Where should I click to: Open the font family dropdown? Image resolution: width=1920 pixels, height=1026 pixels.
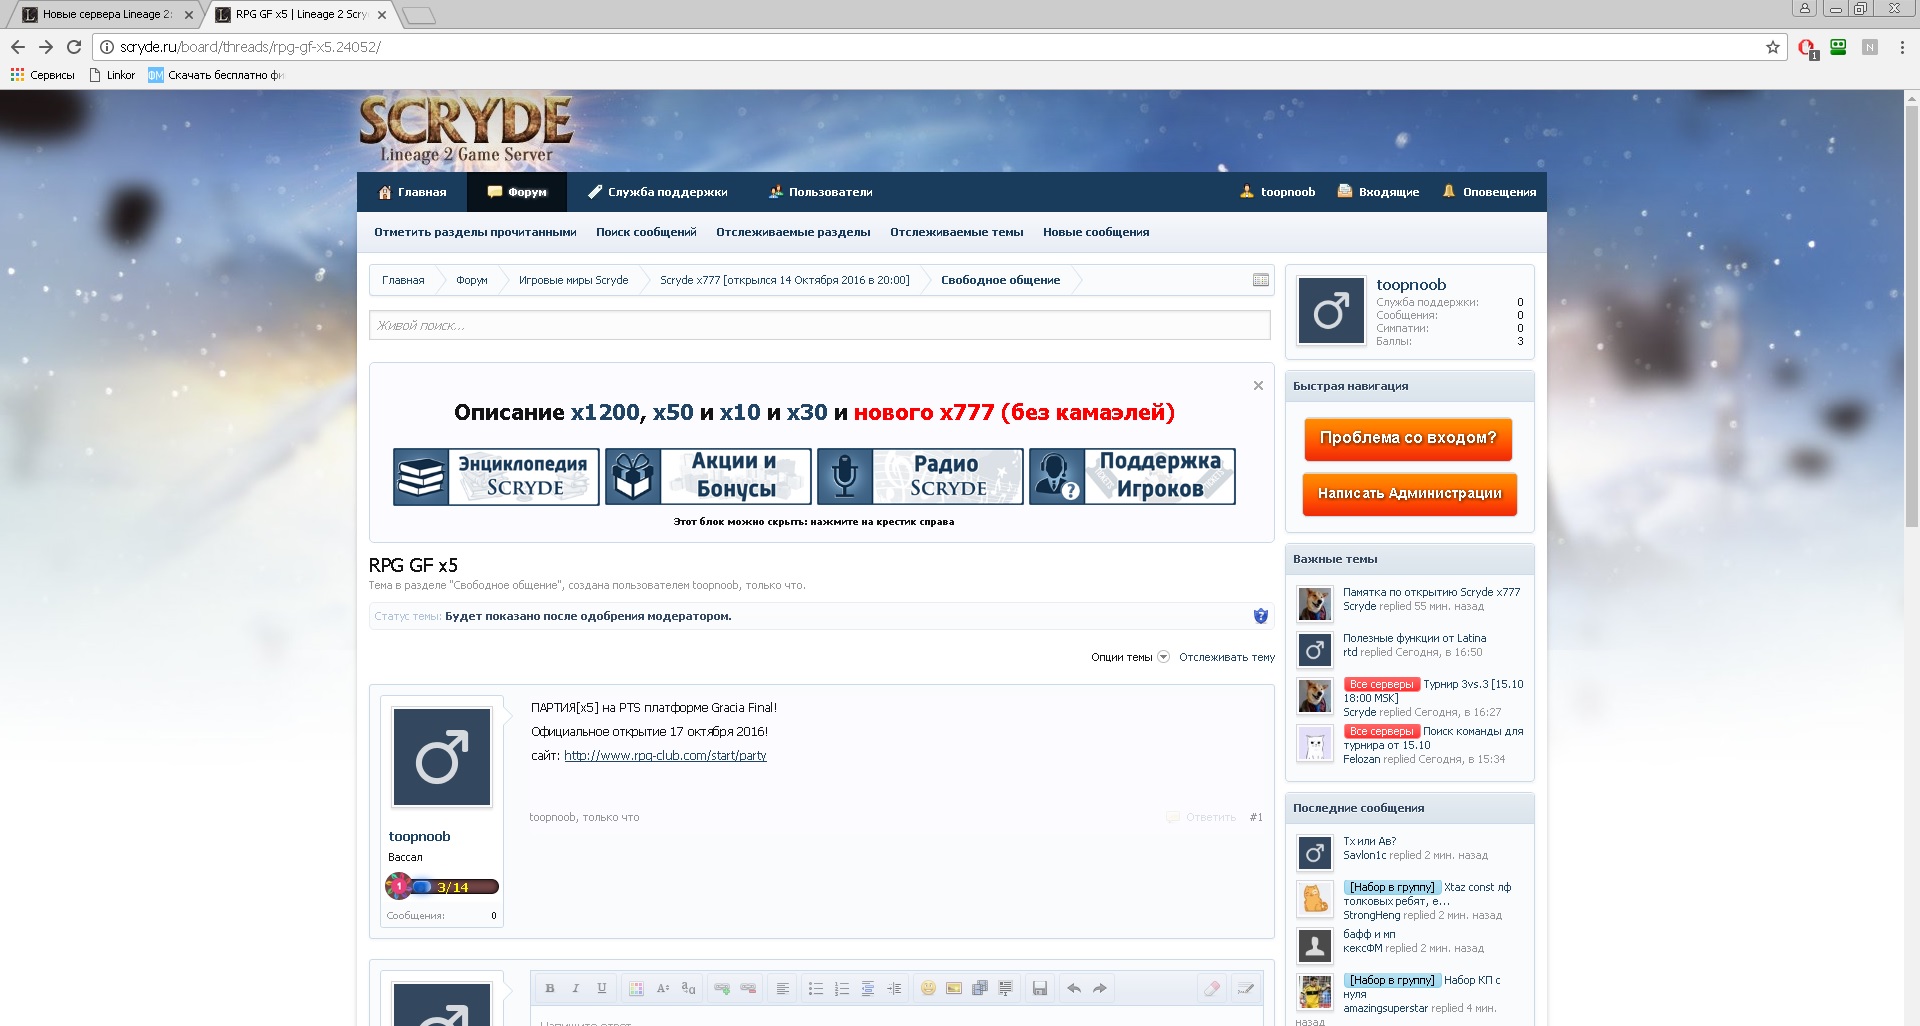[x=688, y=988]
